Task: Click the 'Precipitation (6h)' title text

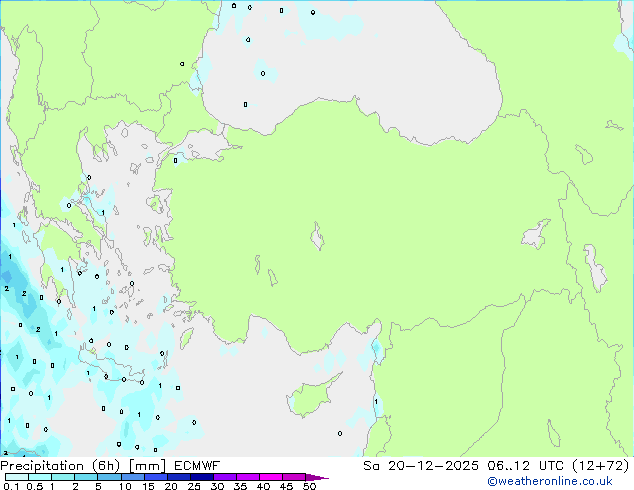Action: pos(60,466)
